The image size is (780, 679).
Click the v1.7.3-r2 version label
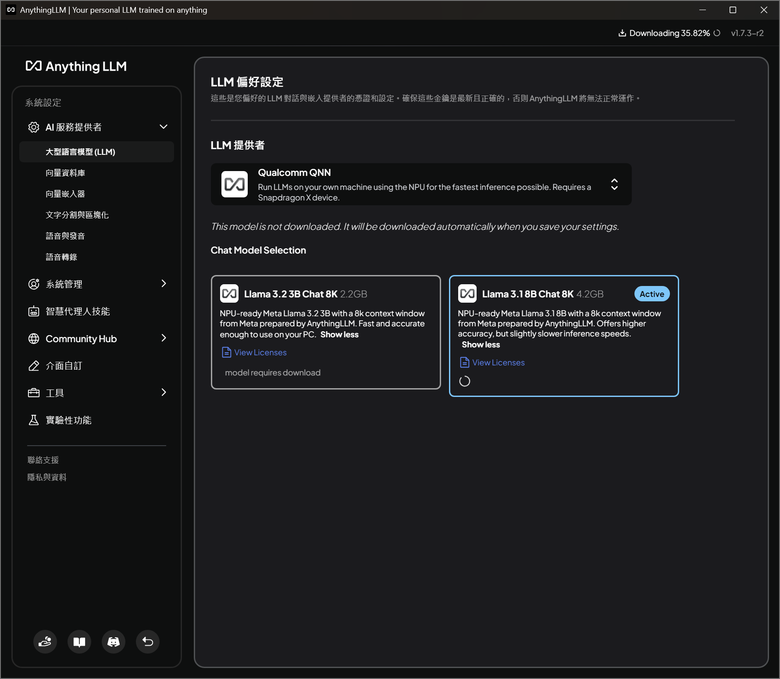[747, 33]
